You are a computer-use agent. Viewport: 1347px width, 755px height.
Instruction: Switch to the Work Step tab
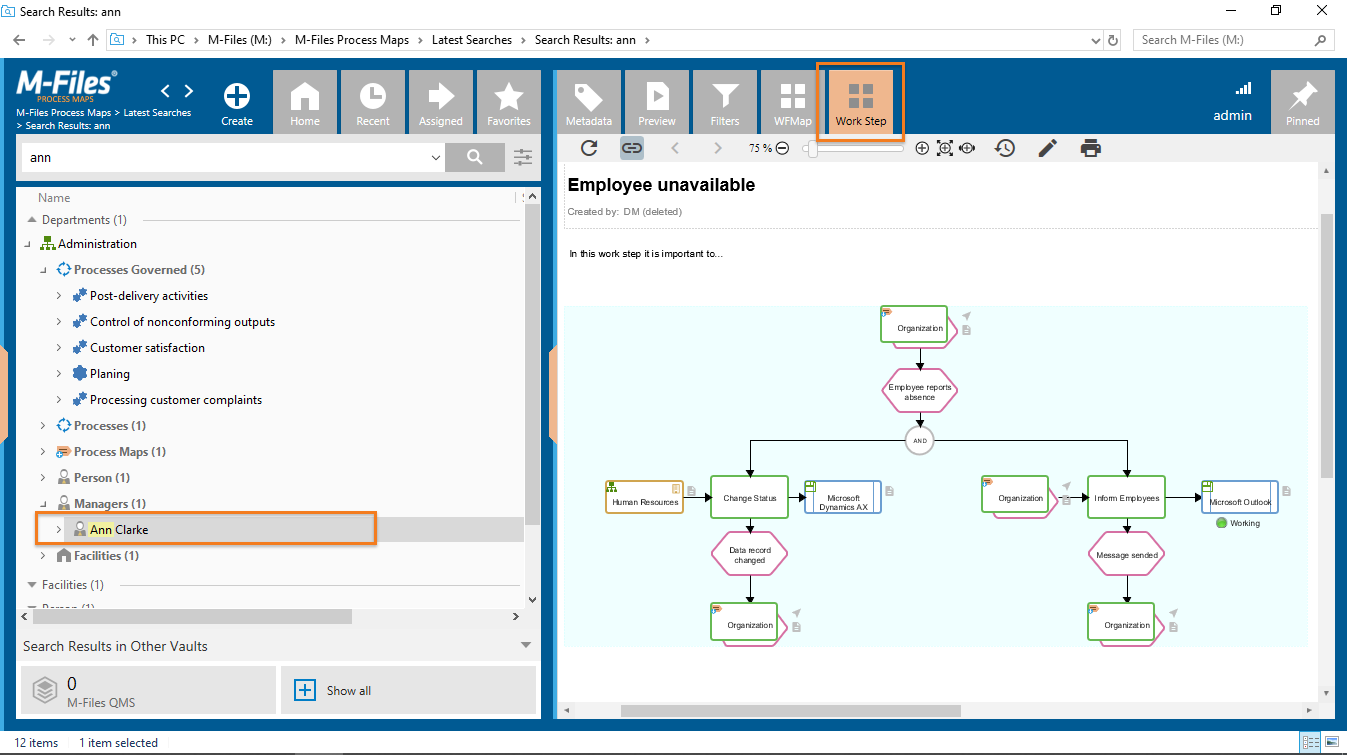click(861, 101)
